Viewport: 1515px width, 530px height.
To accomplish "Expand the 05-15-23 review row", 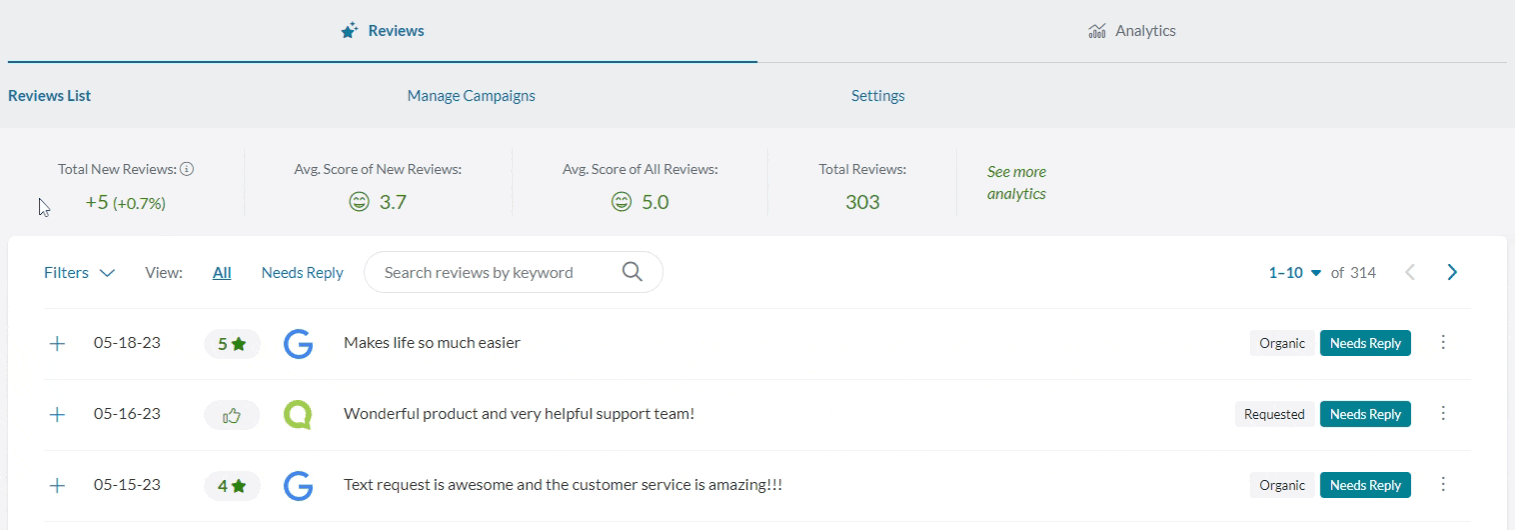I will 57,486.
